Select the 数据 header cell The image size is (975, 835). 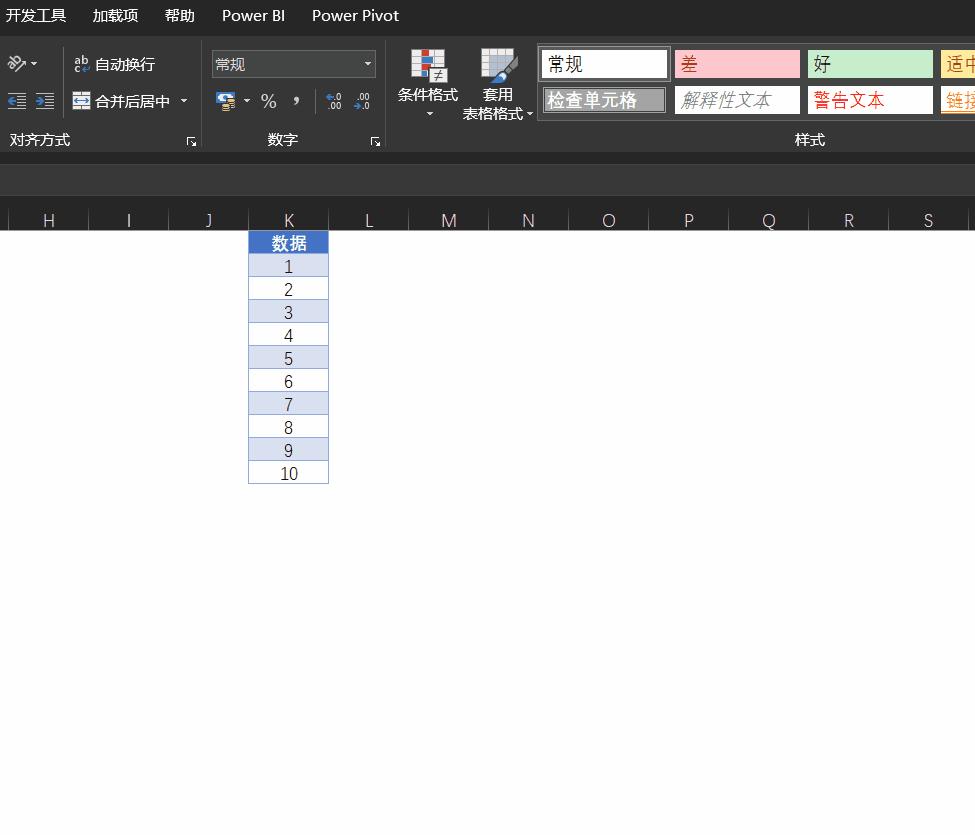[288, 243]
